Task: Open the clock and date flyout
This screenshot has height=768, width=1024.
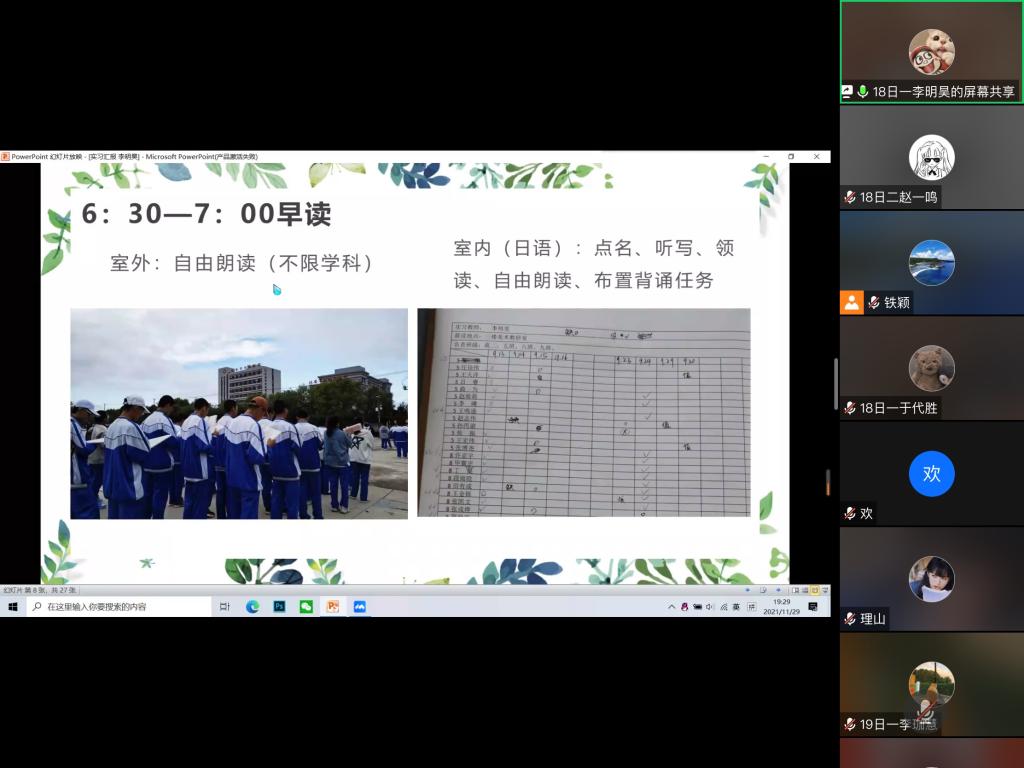Action: [777, 606]
